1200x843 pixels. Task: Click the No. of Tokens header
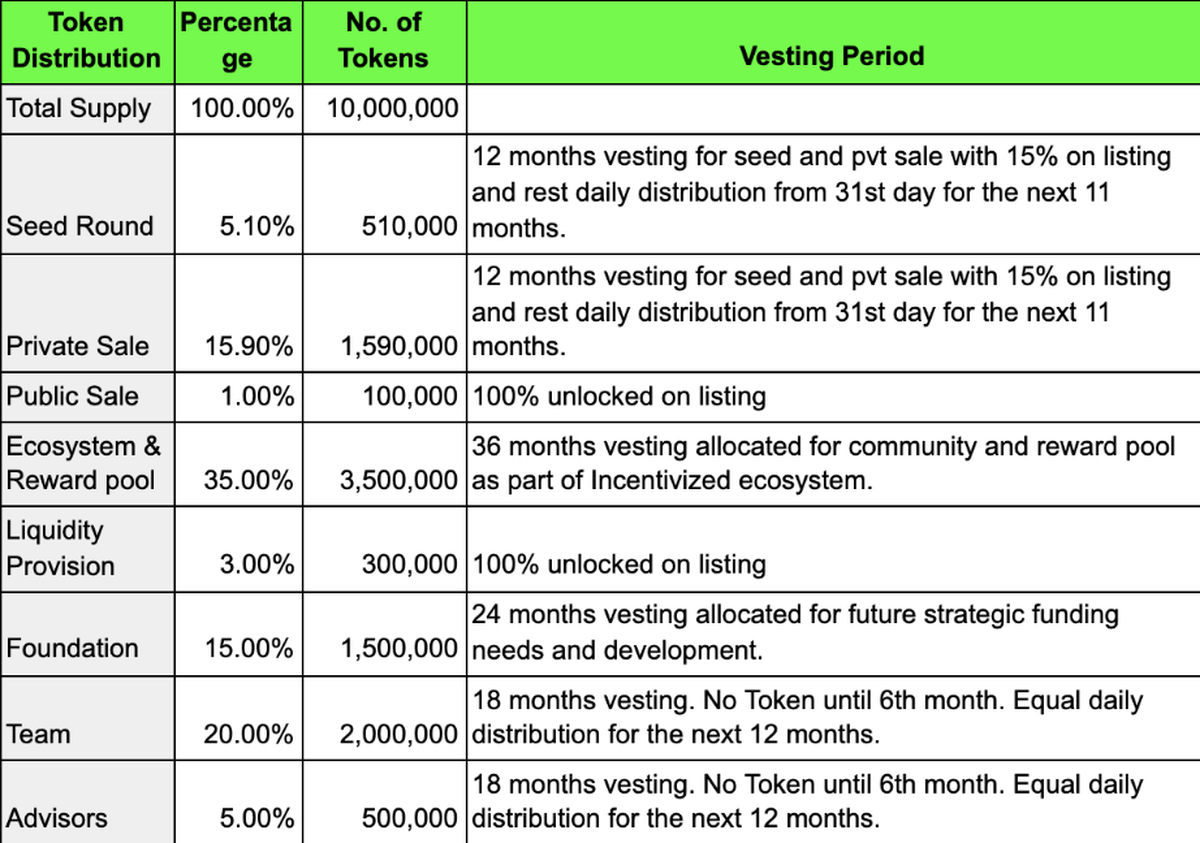pyautogui.click(x=383, y=40)
